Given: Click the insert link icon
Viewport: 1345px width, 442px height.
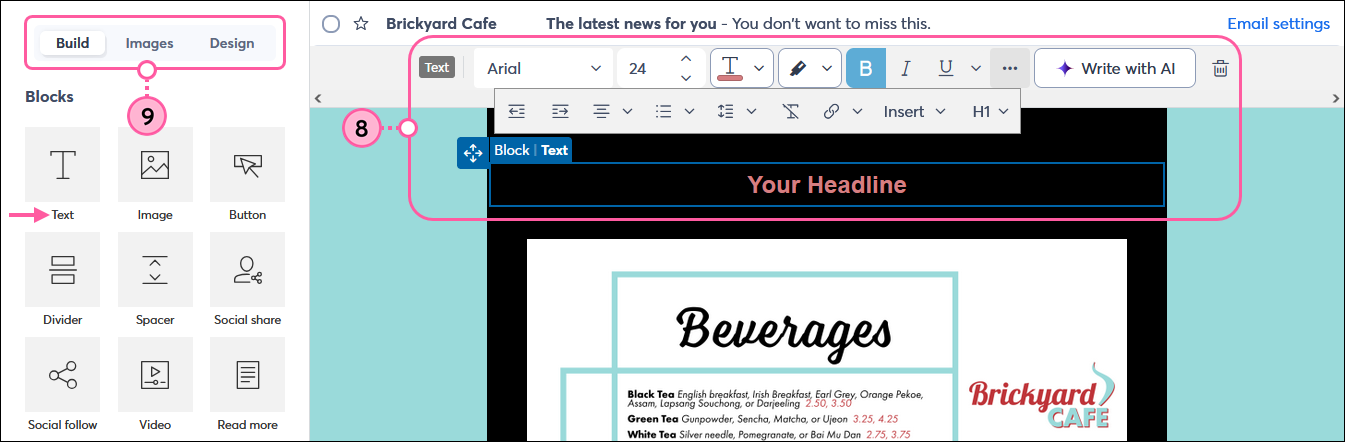Looking at the screenshot, I should (831, 111).
